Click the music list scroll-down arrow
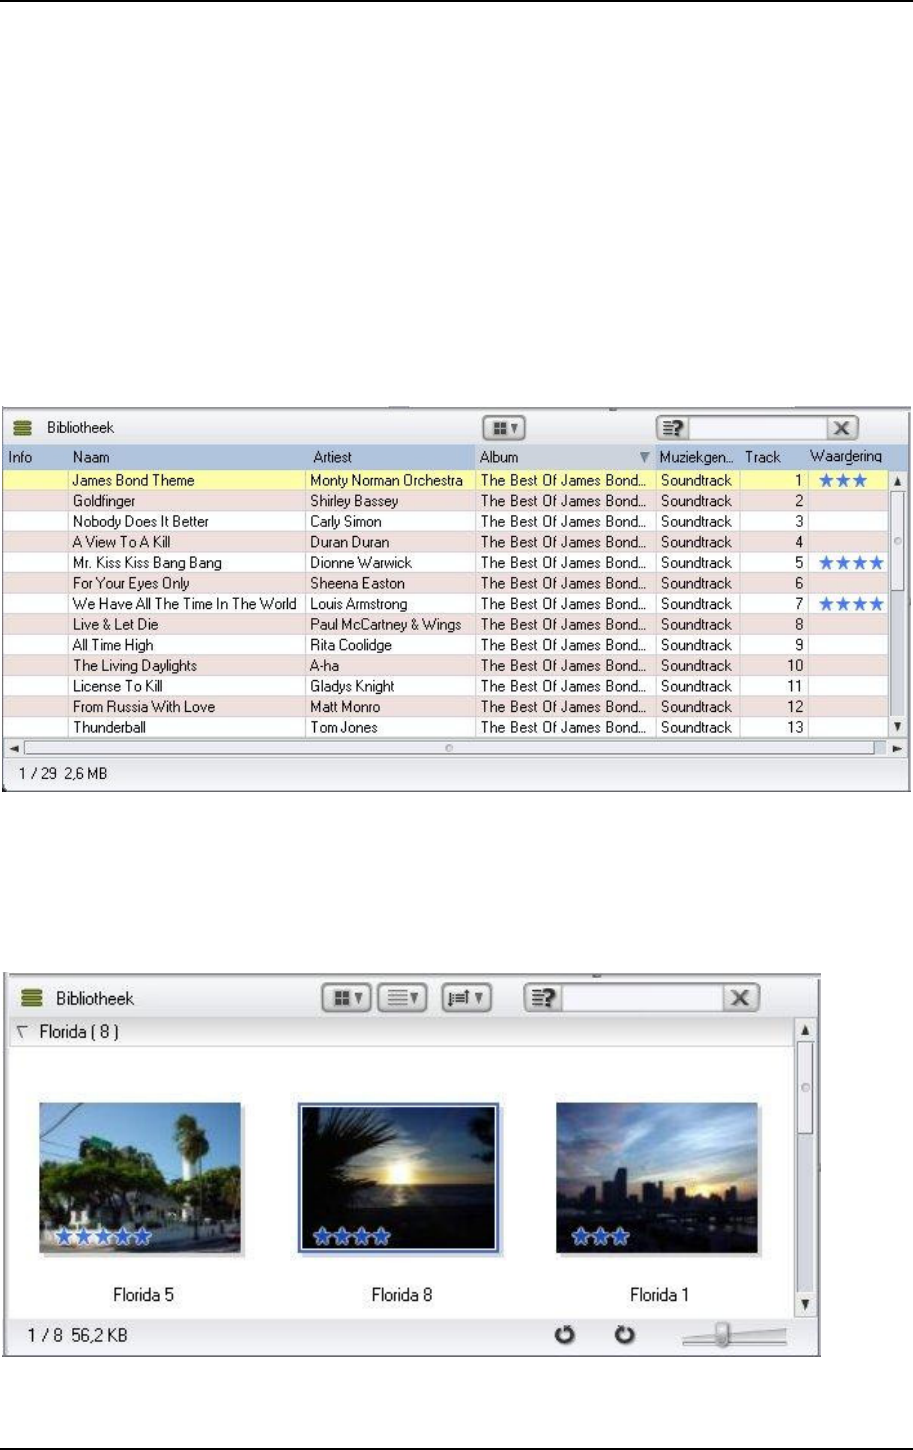 (897, 727)
